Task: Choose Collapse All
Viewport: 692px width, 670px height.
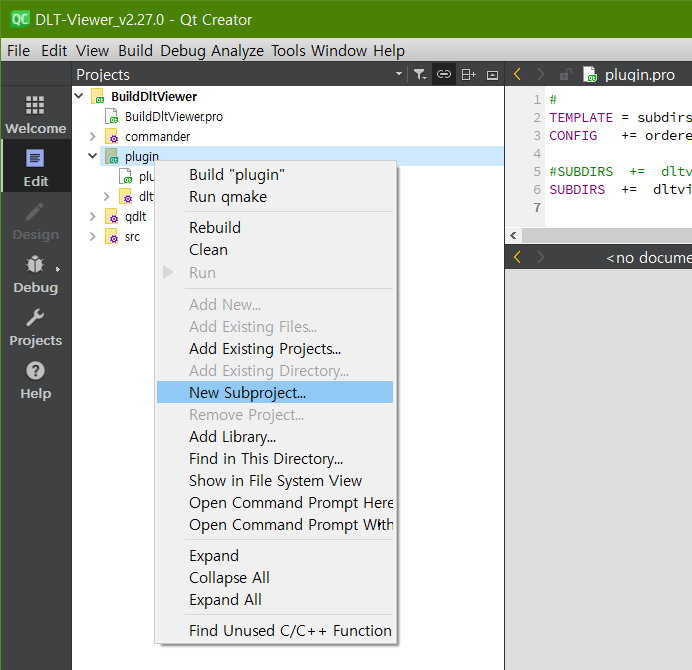Action: coord(275,578)
